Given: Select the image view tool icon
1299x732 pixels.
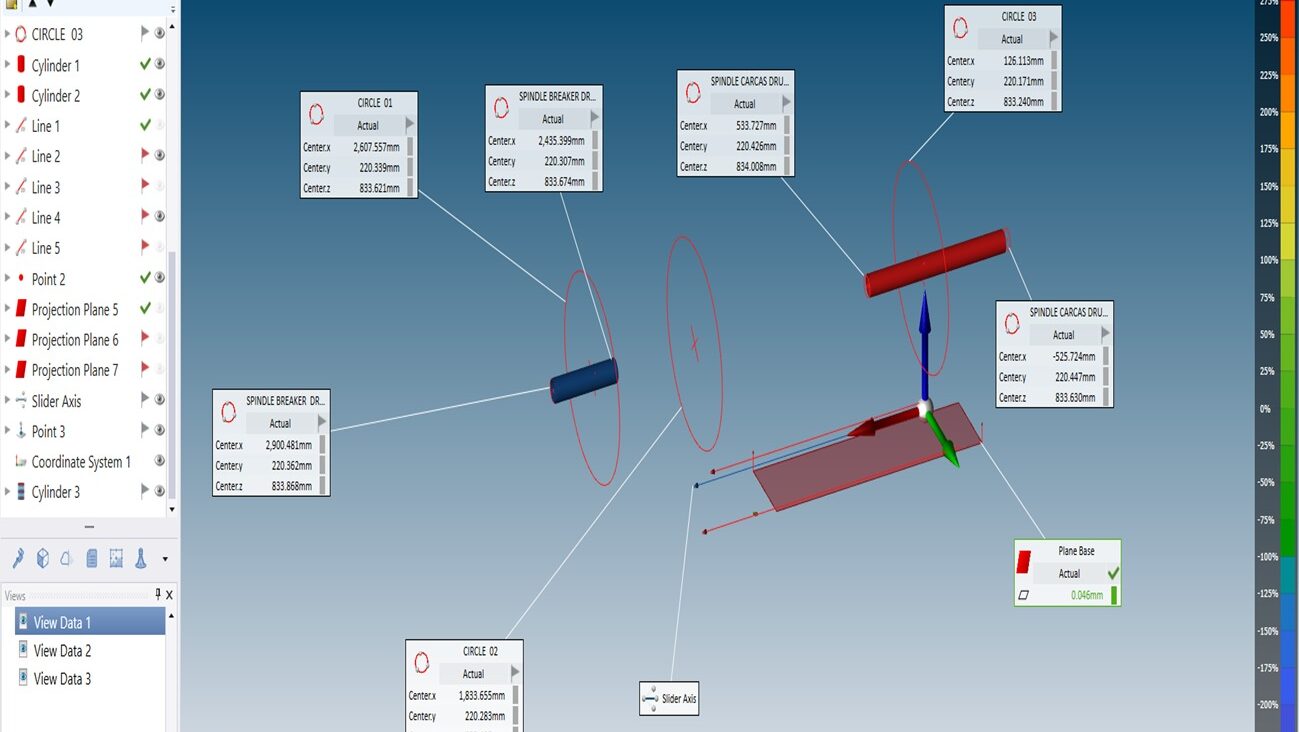Looking at the screenshot, I should click(x=116, y=559).
